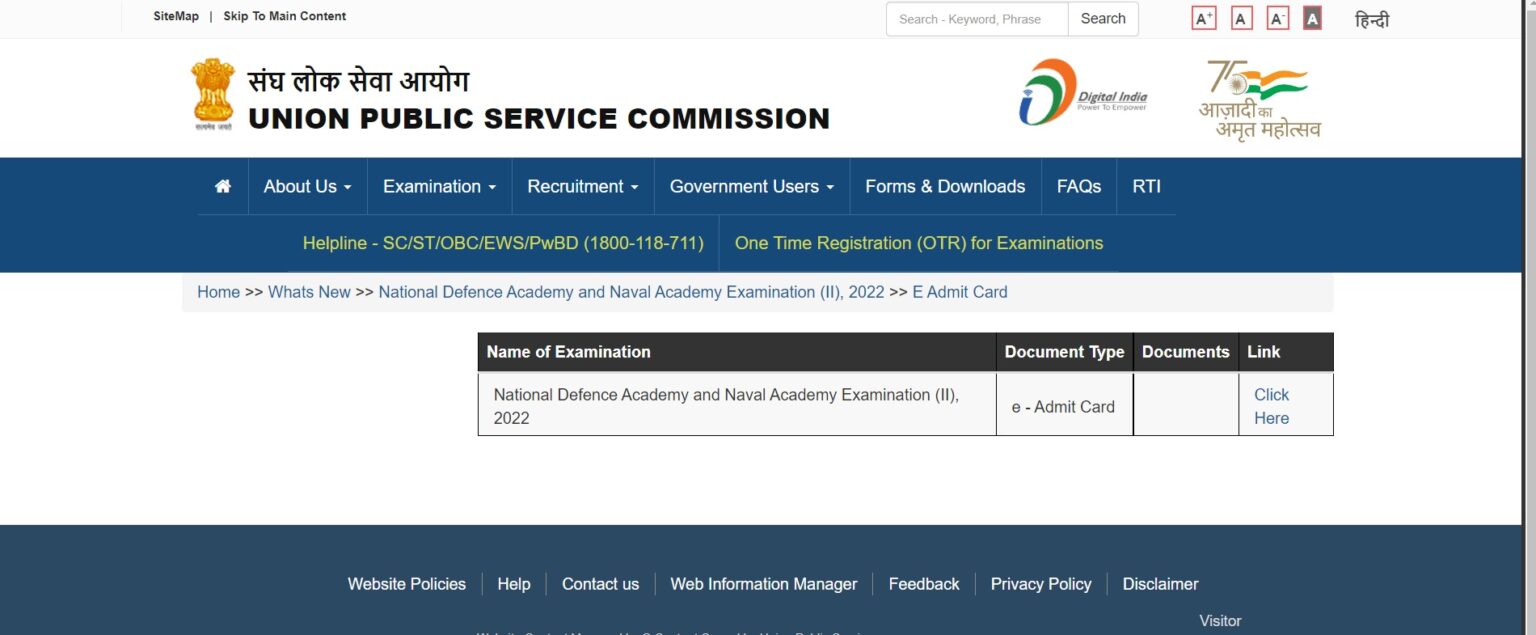Click the UPSC national emblem logo

click(x=213, y=94)
